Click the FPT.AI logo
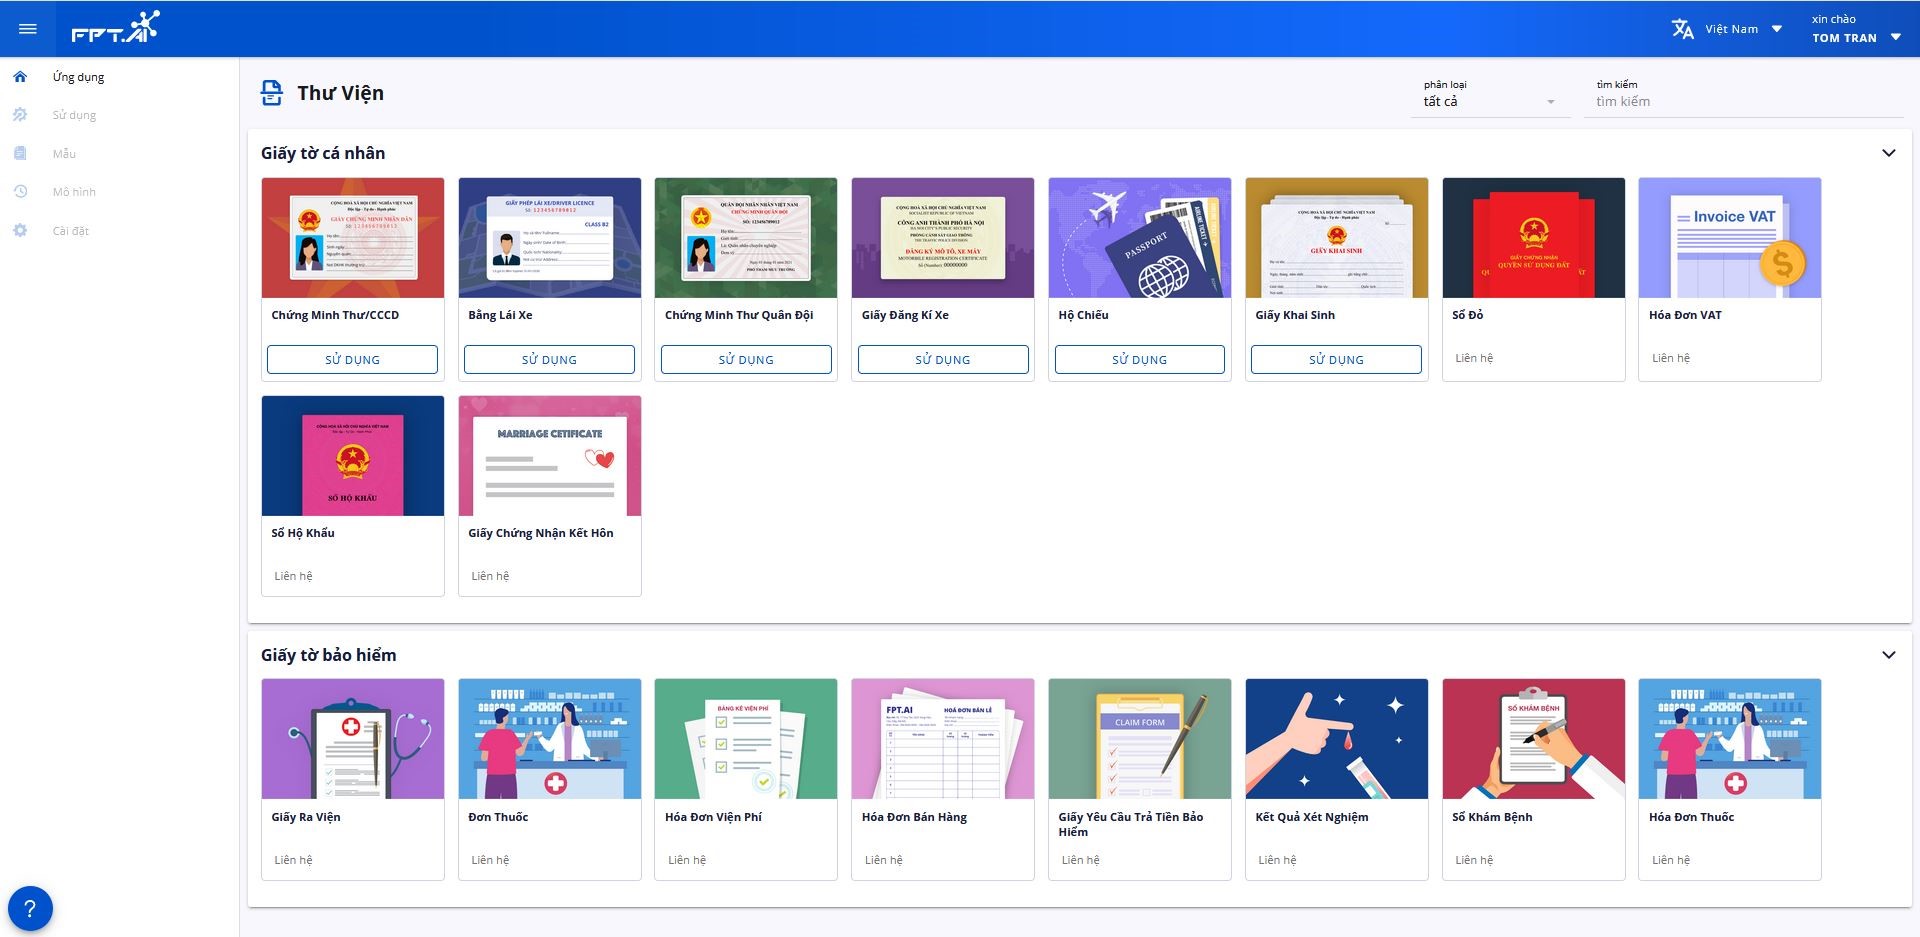This screenshot has height=937, width=1920. tap(115, 28)
